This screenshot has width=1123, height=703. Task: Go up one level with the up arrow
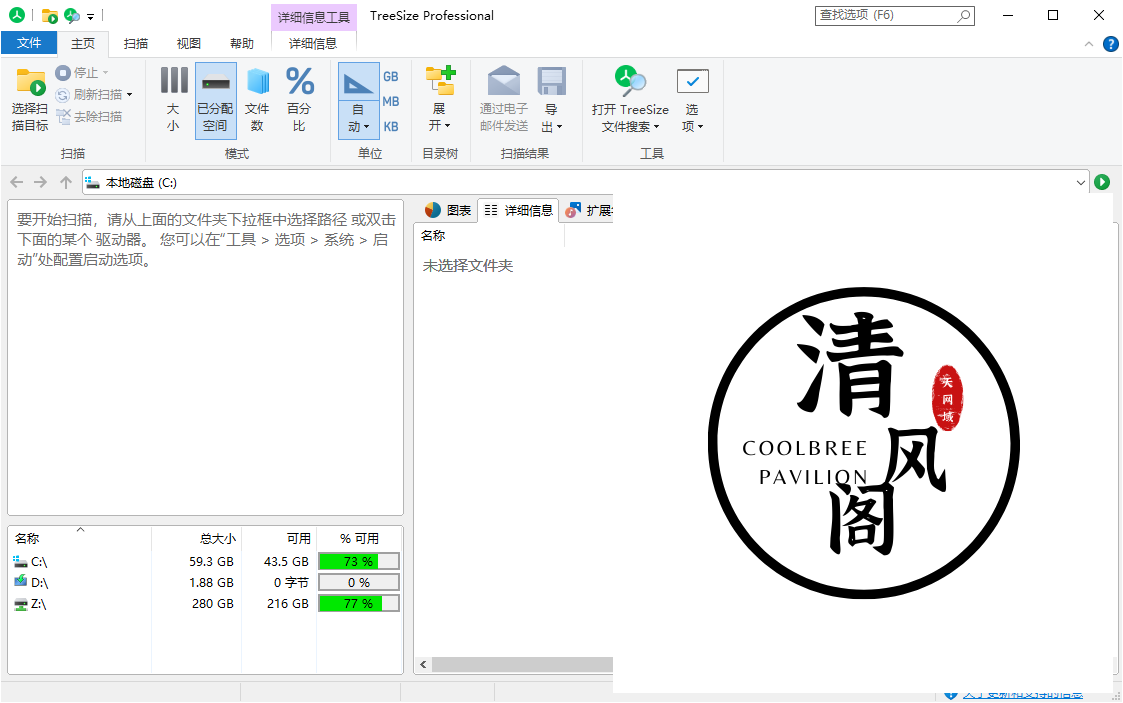pos(66,183)
